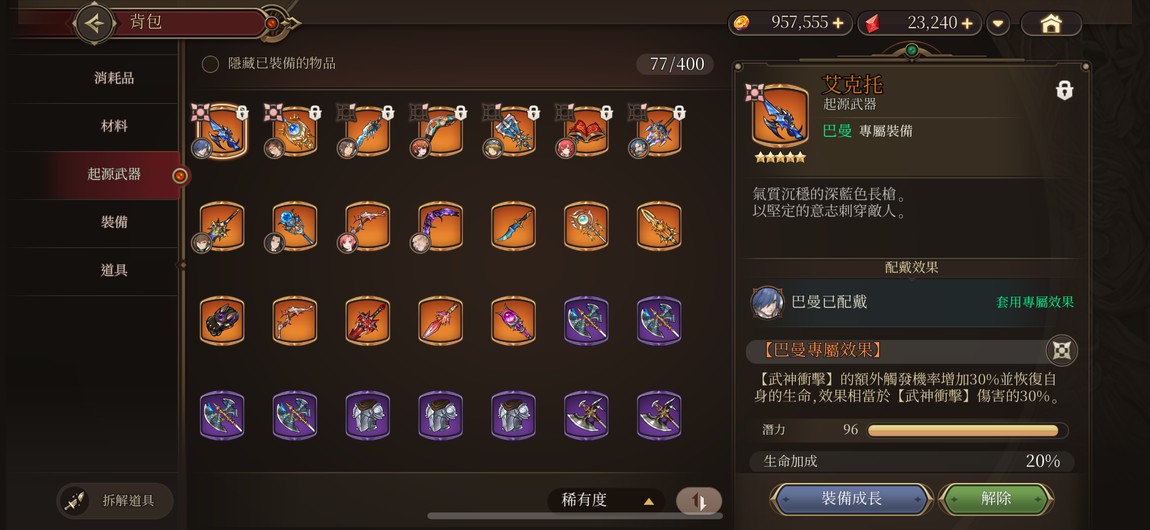The image size is (1150, 530).
Task: Tap the 裝備成長 button
Action: (851, 499)
